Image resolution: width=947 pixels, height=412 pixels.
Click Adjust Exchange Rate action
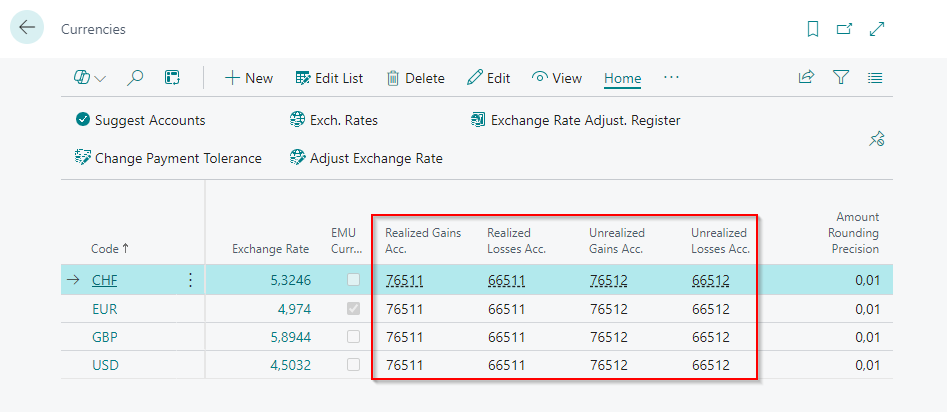[366, 158]
